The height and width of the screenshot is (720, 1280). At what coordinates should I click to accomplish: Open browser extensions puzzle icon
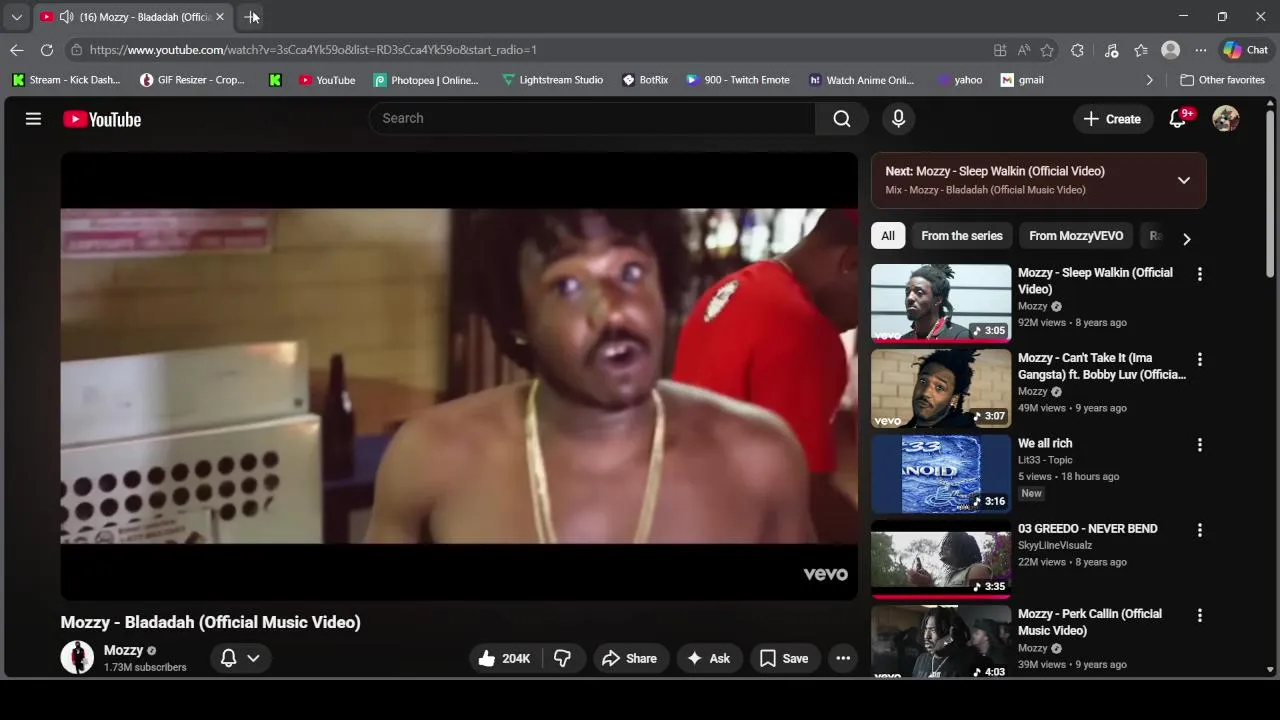click(1077, 50)
